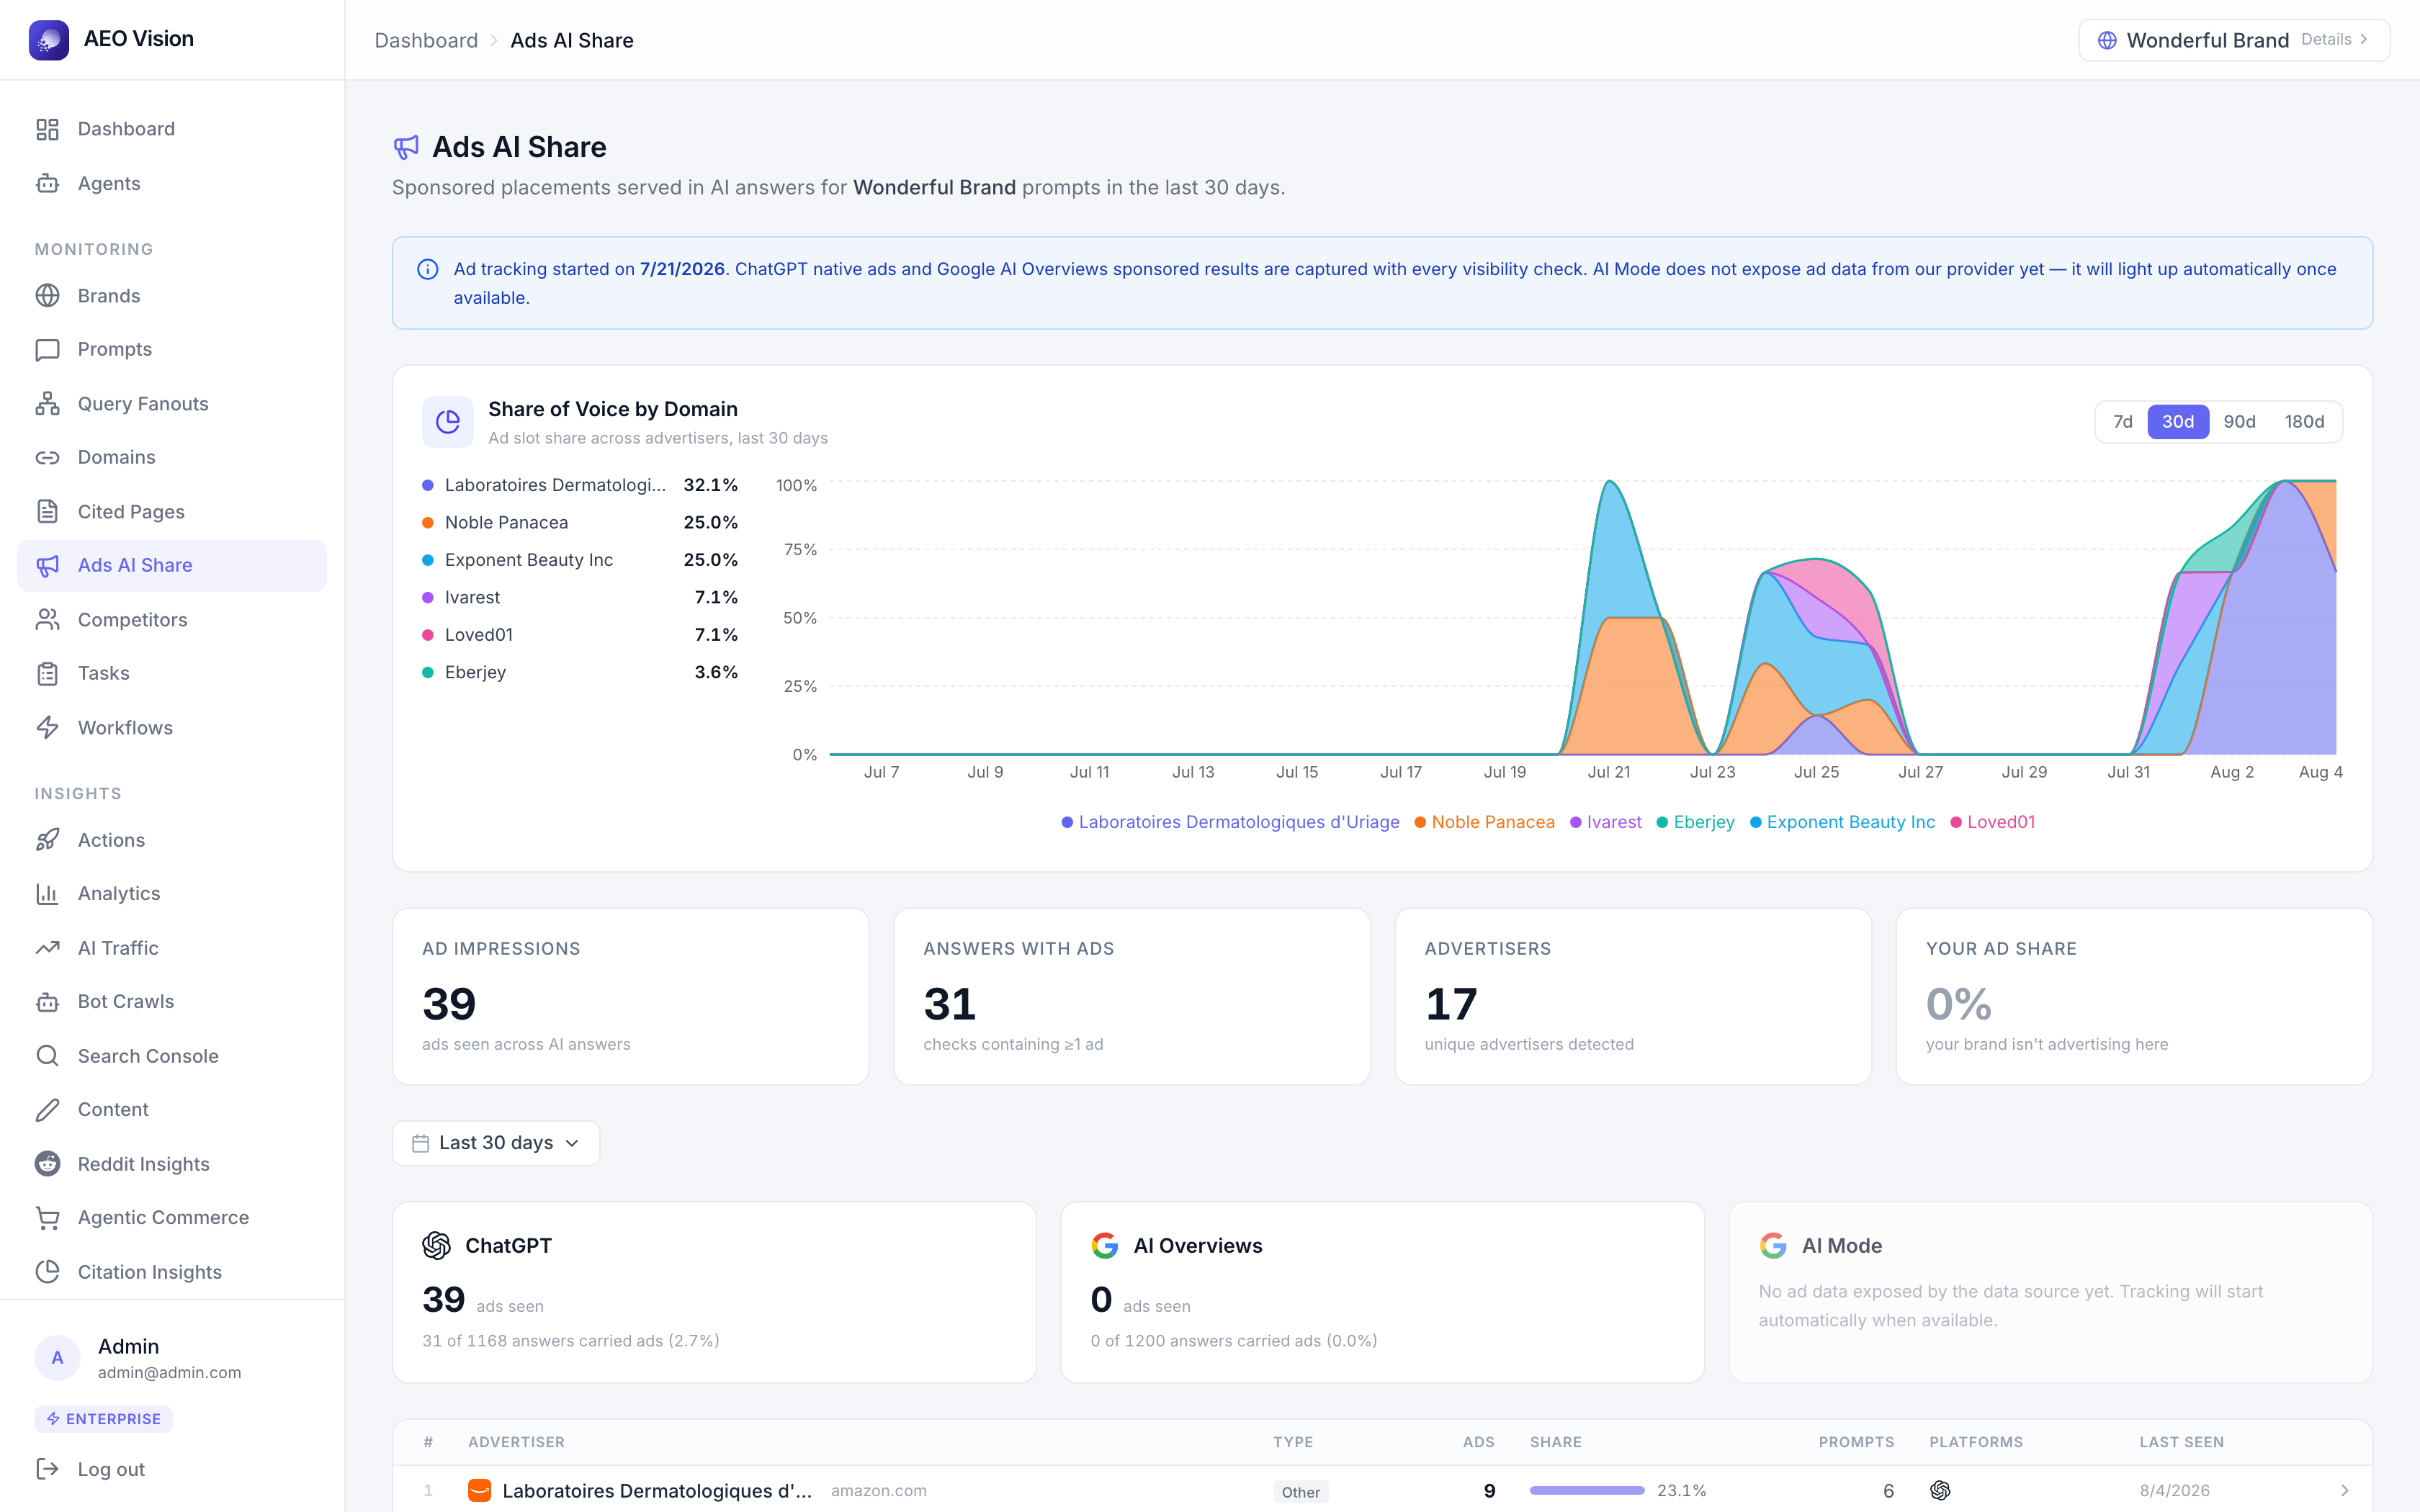
Task: Open the Workflows lightning icon
Action: 47,727
